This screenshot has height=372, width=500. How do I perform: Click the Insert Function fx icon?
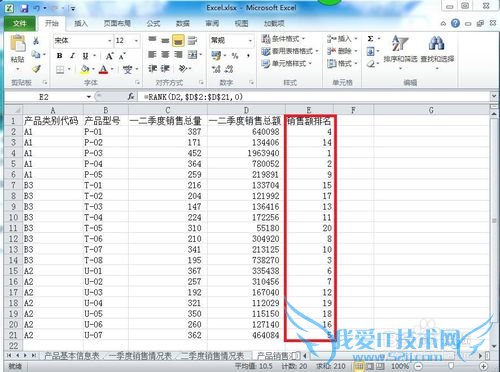click(x=131, y=97)
